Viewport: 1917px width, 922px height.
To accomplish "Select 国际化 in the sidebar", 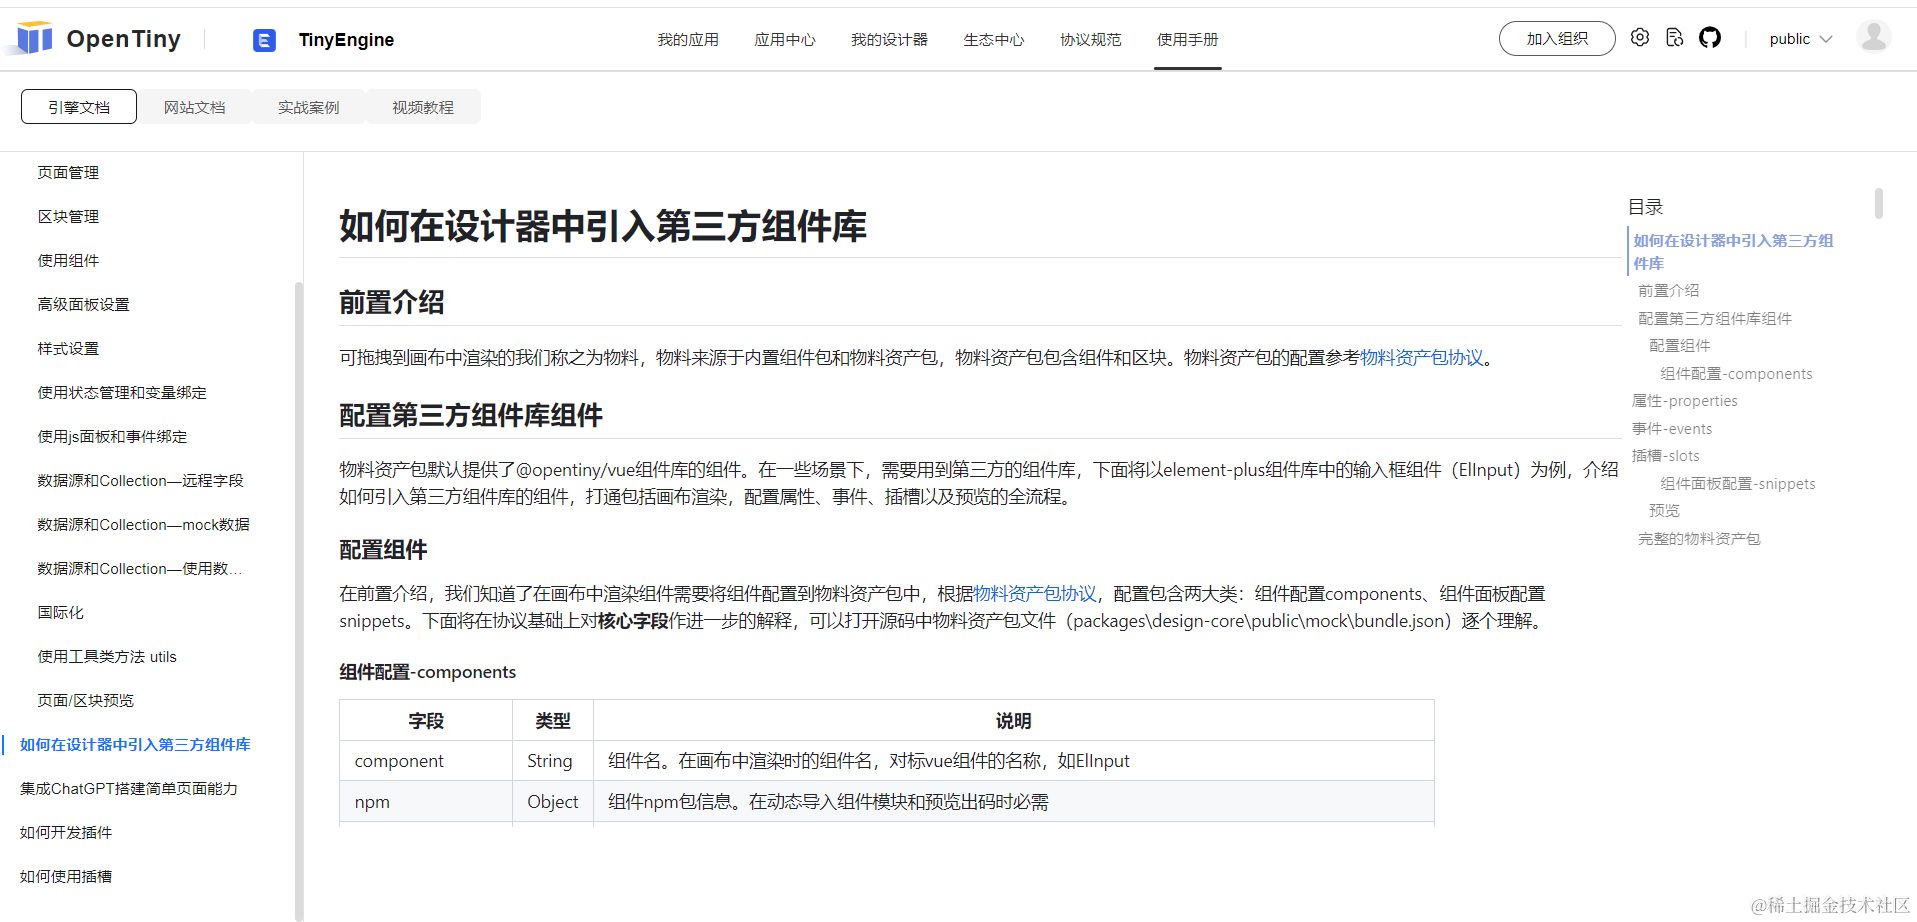I will (x=60, y=612).
